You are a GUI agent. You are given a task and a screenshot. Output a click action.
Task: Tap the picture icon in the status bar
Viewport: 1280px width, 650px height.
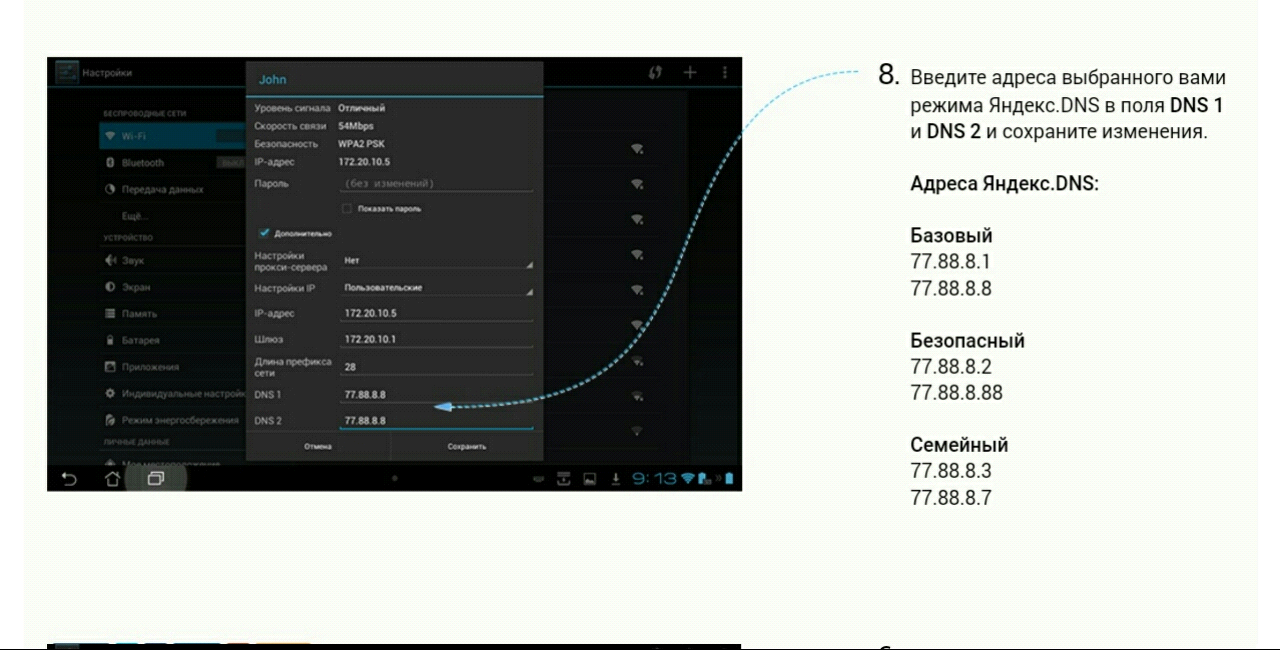[590, 479]
